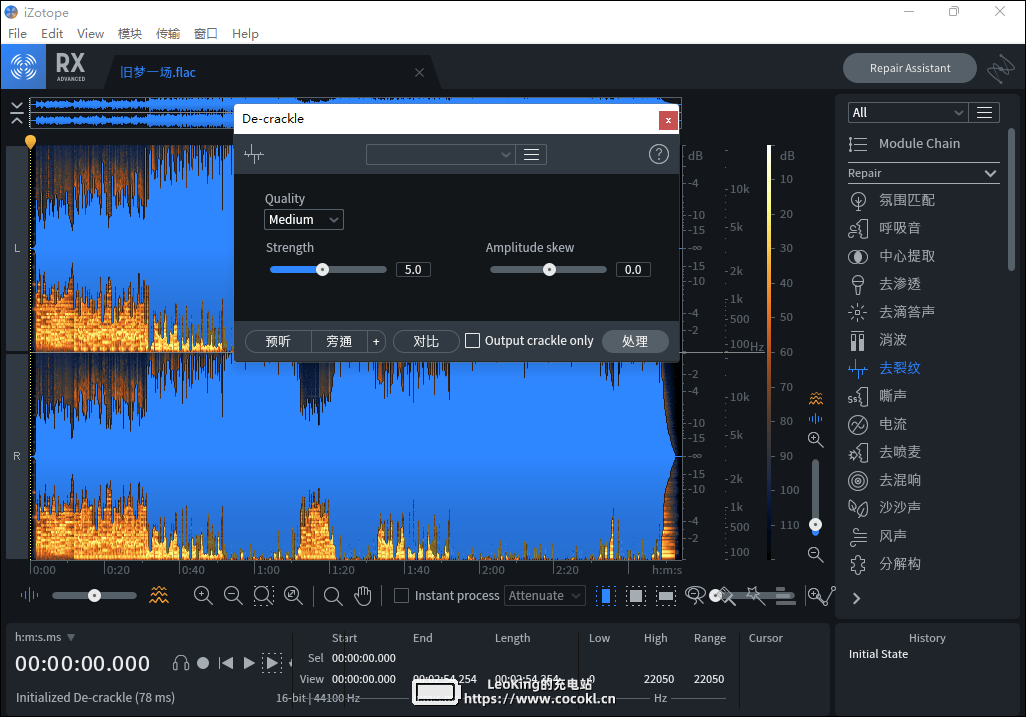Select the frequency selection tool

(665, 596)
